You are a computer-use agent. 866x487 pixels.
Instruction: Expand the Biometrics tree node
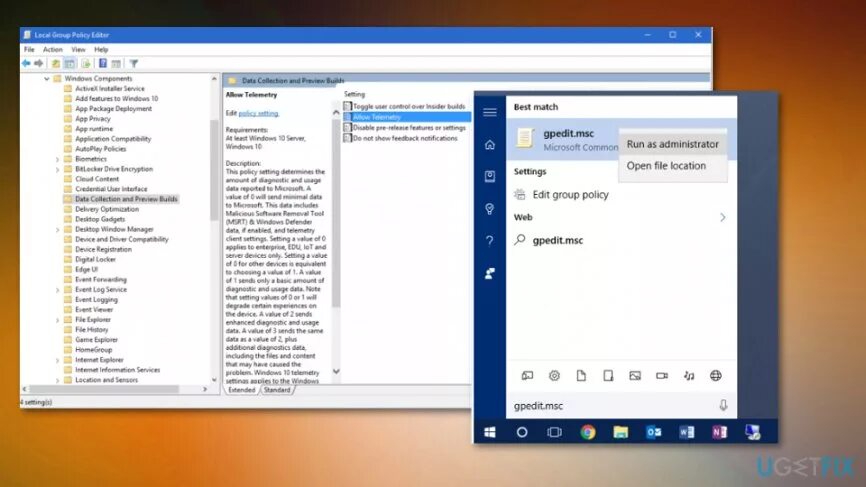click(57, 160)
